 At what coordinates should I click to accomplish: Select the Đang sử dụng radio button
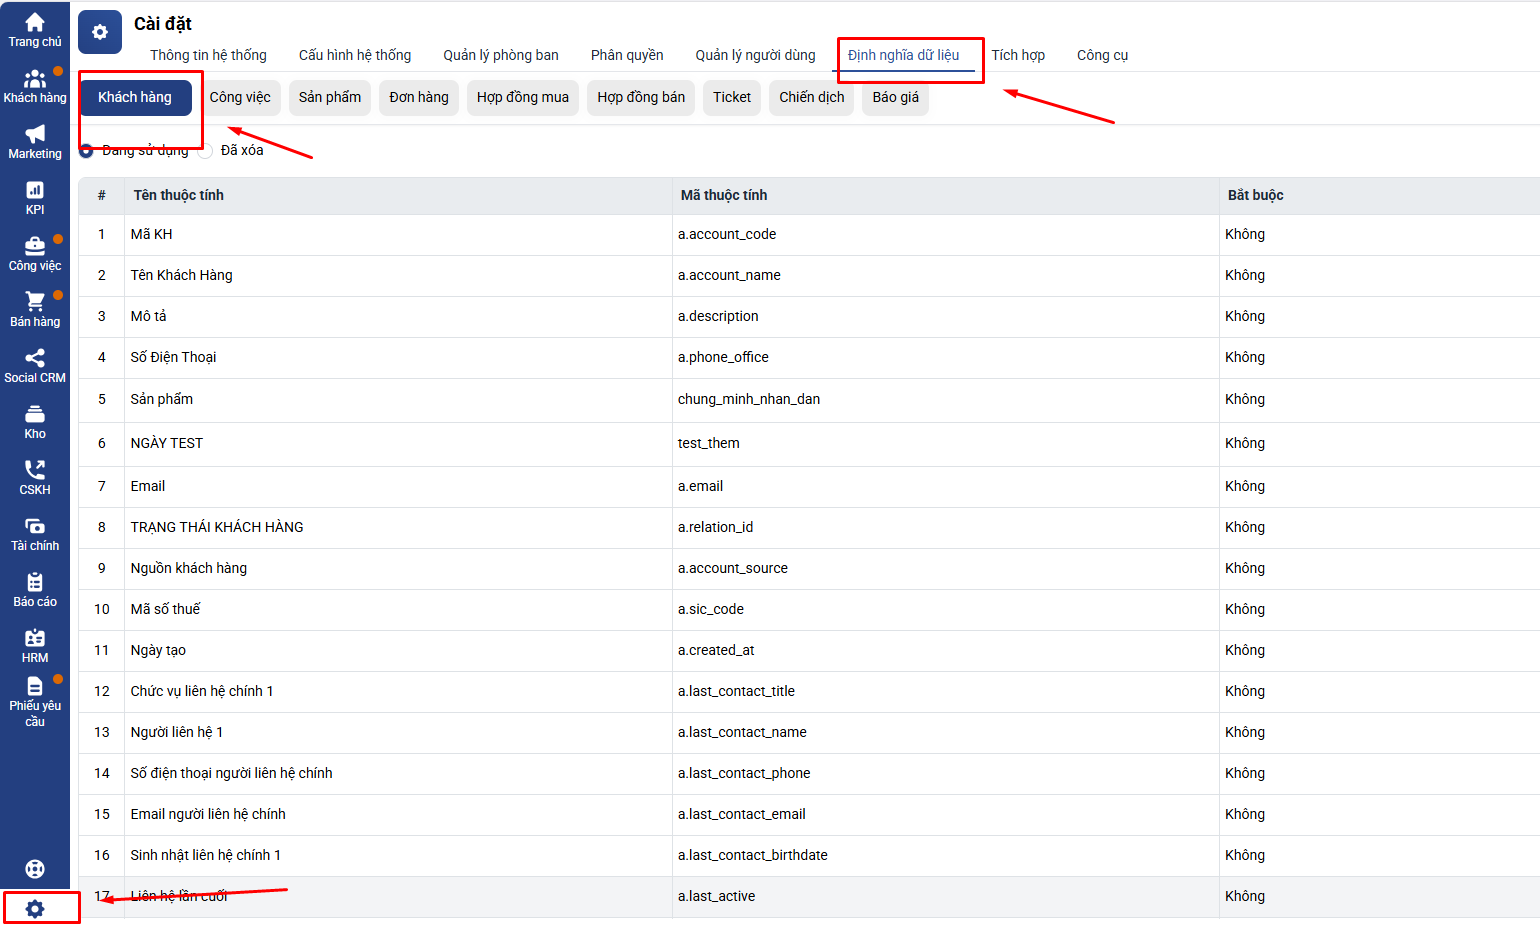tap(87, 151)
